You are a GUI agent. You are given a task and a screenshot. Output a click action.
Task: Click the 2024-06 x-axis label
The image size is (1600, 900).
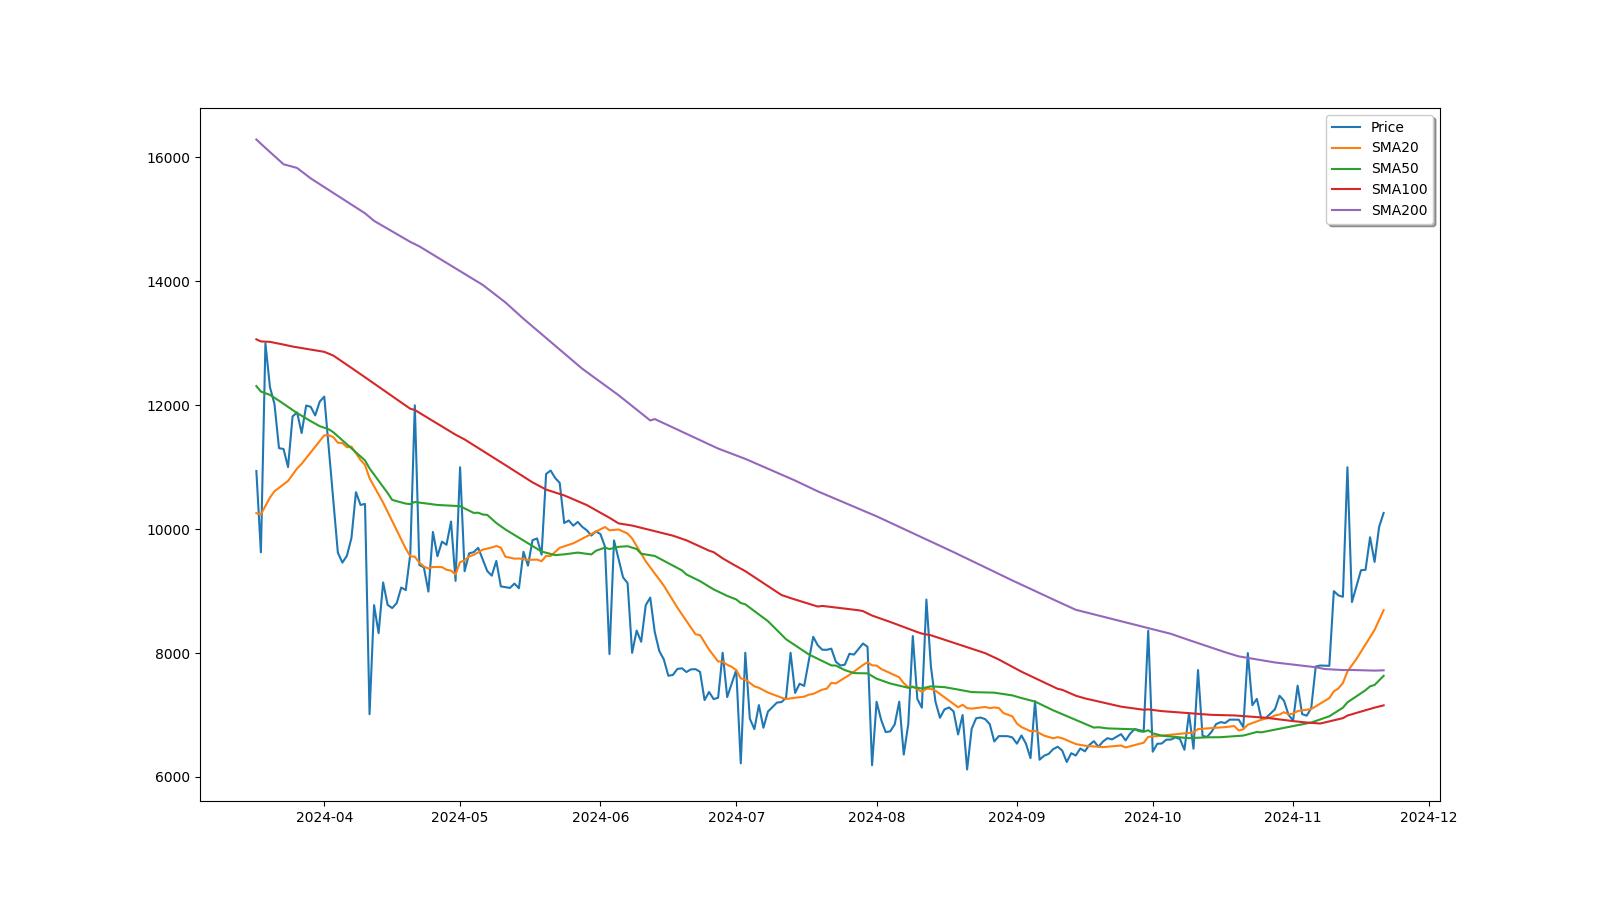[600, 817]
